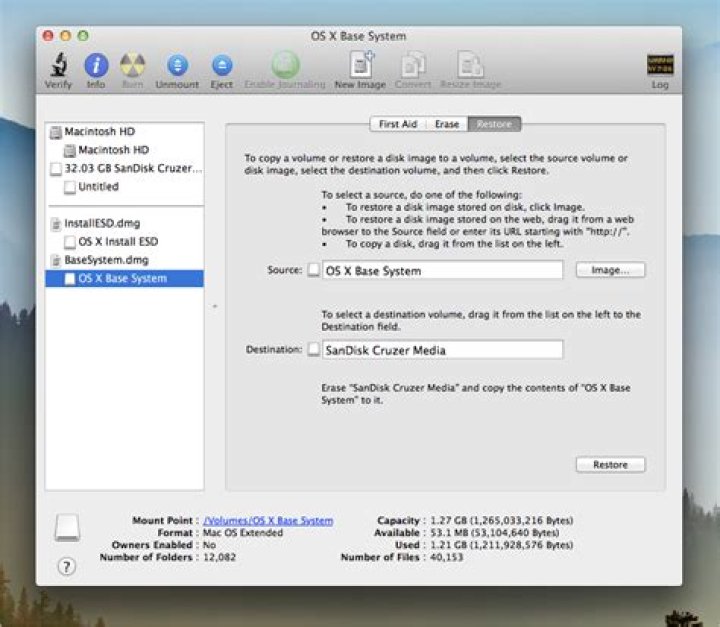
Task: Click the pane divider handle beside sidebar
Action: [215, 306]
